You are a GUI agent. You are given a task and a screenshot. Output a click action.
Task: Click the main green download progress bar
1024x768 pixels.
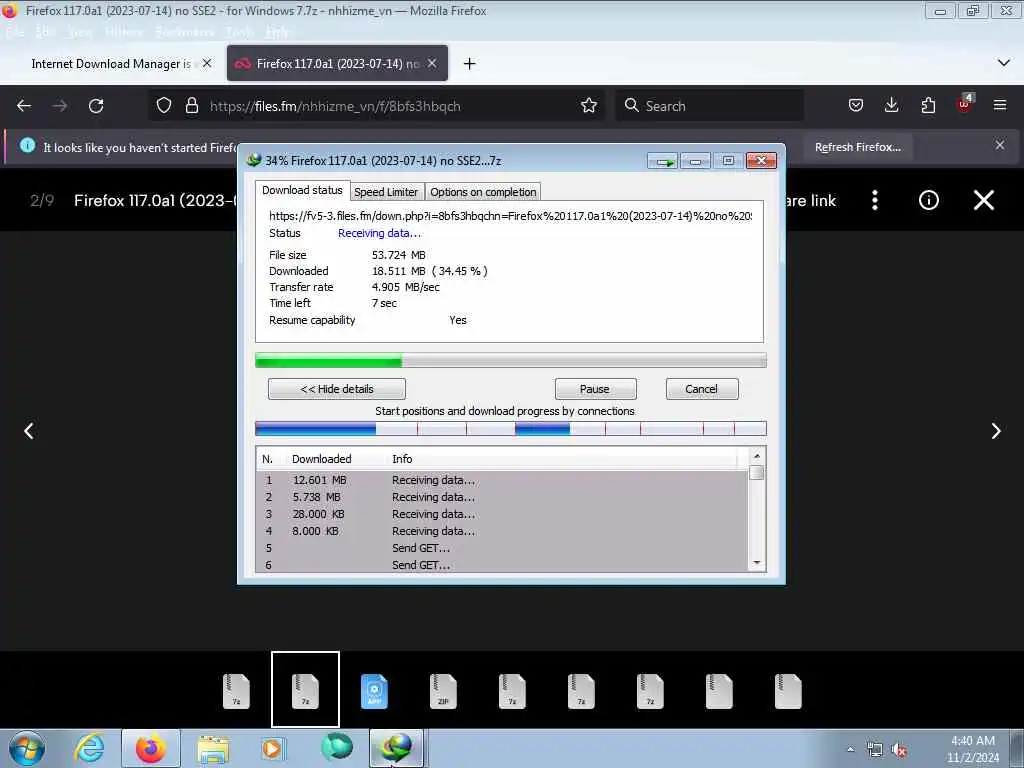point(511,360)
